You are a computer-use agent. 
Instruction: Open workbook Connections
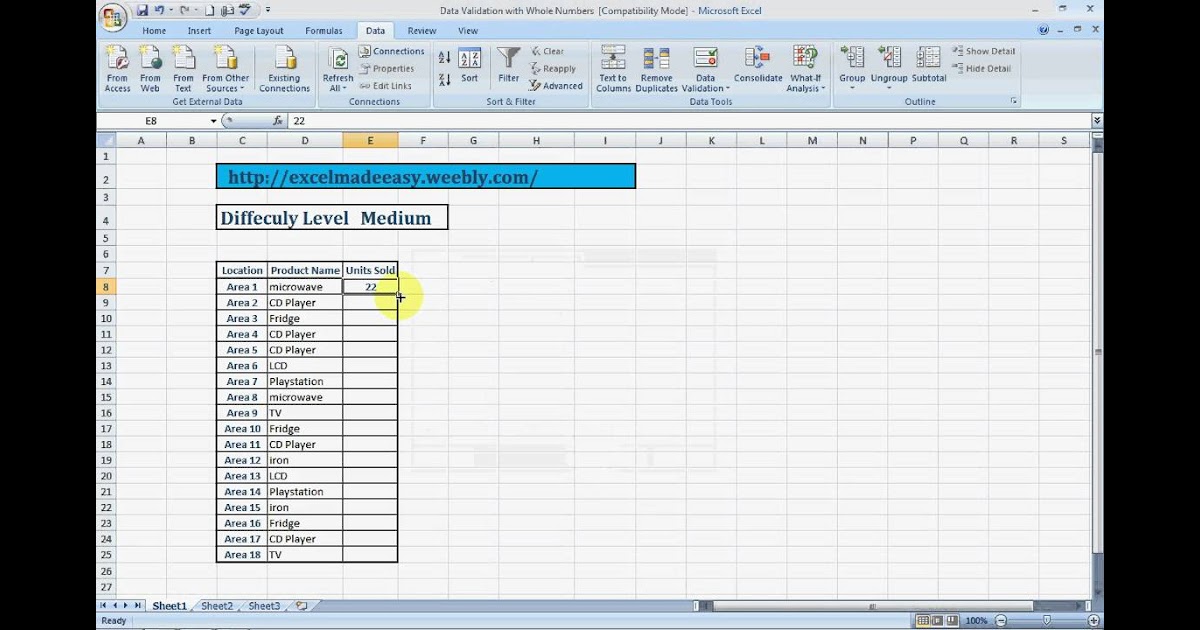392,51
